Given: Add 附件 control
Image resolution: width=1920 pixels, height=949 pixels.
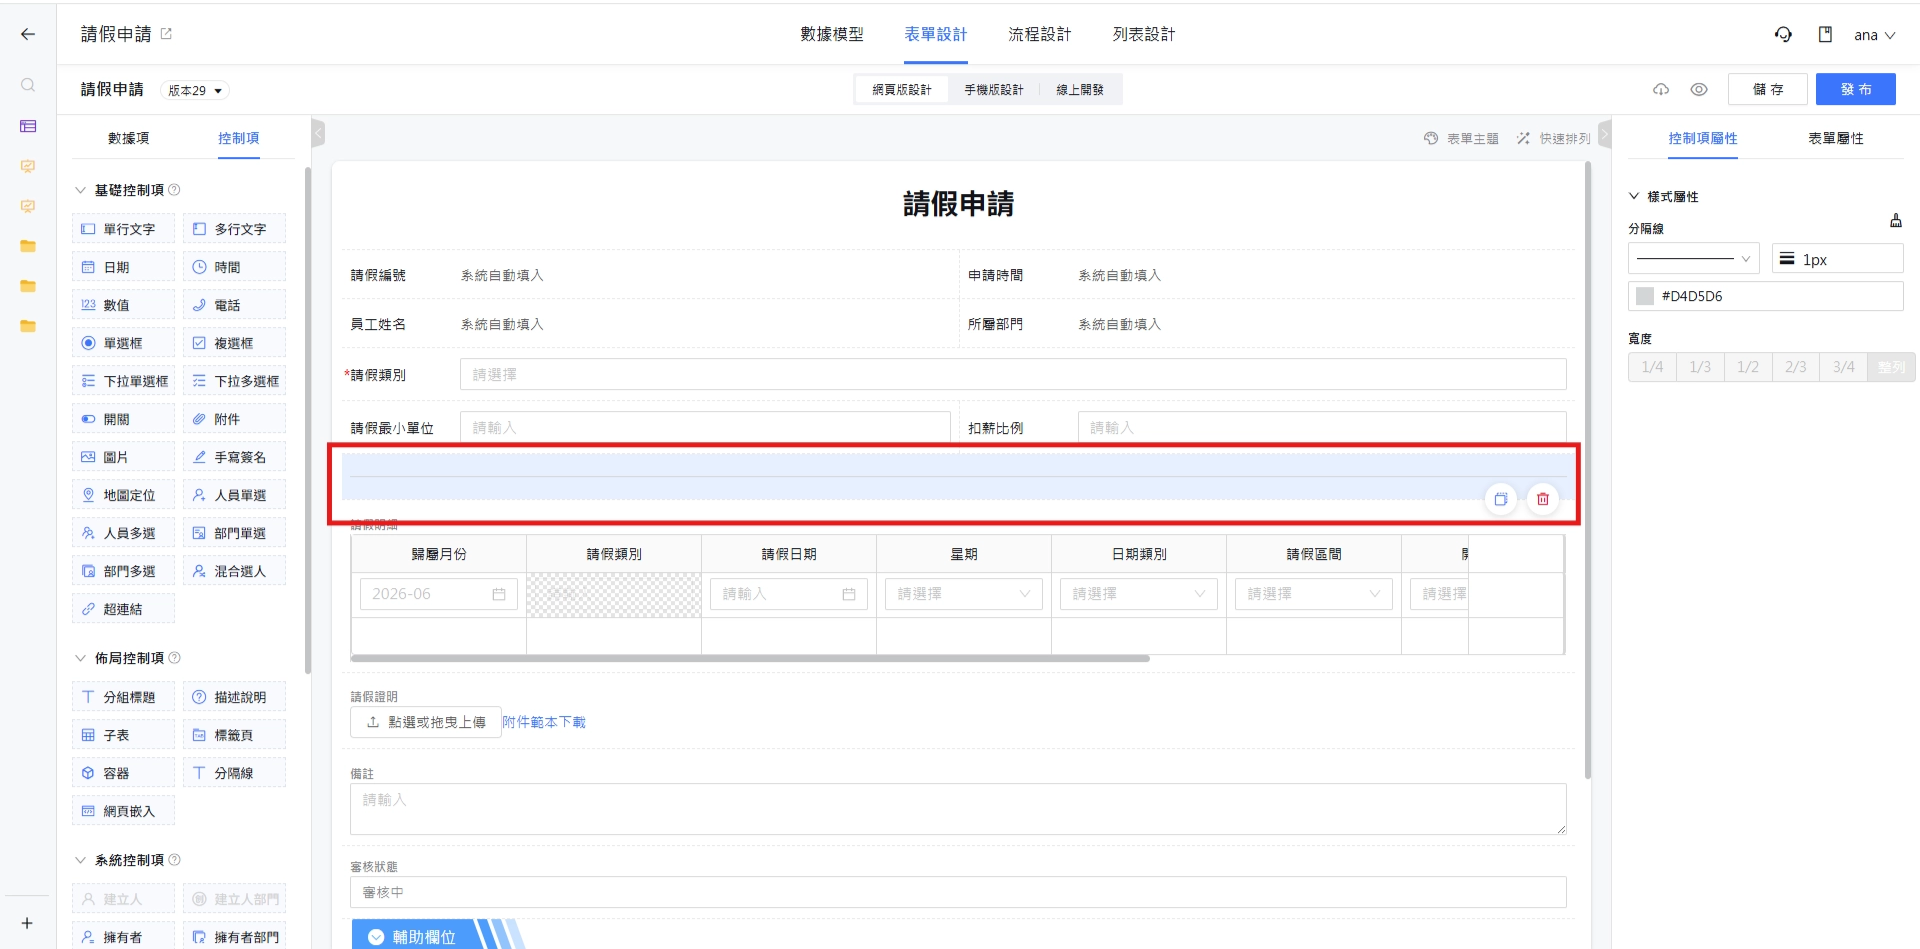Looking at the screenshot, I should tap(234, 419).
